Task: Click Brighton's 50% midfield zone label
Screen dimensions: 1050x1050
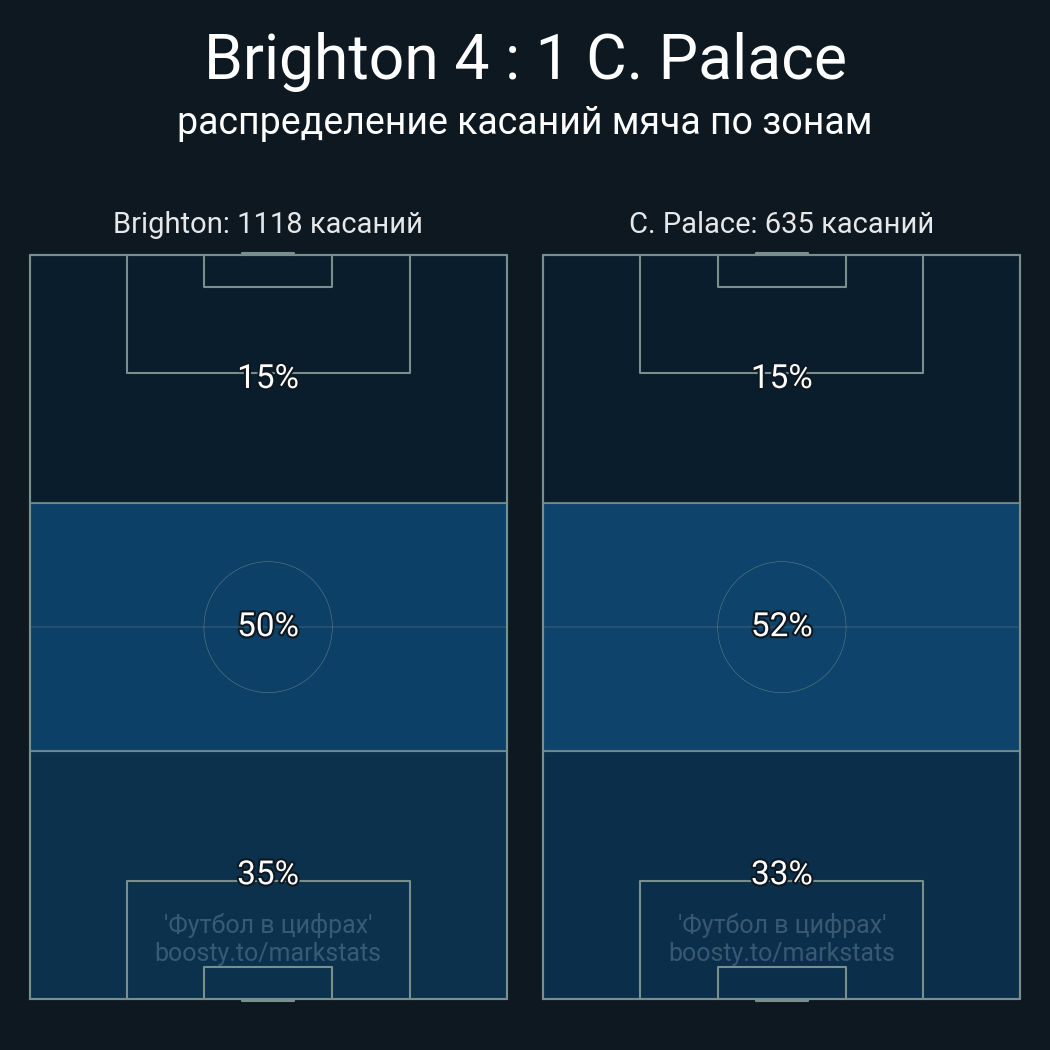Action: (x=268, y=626)
